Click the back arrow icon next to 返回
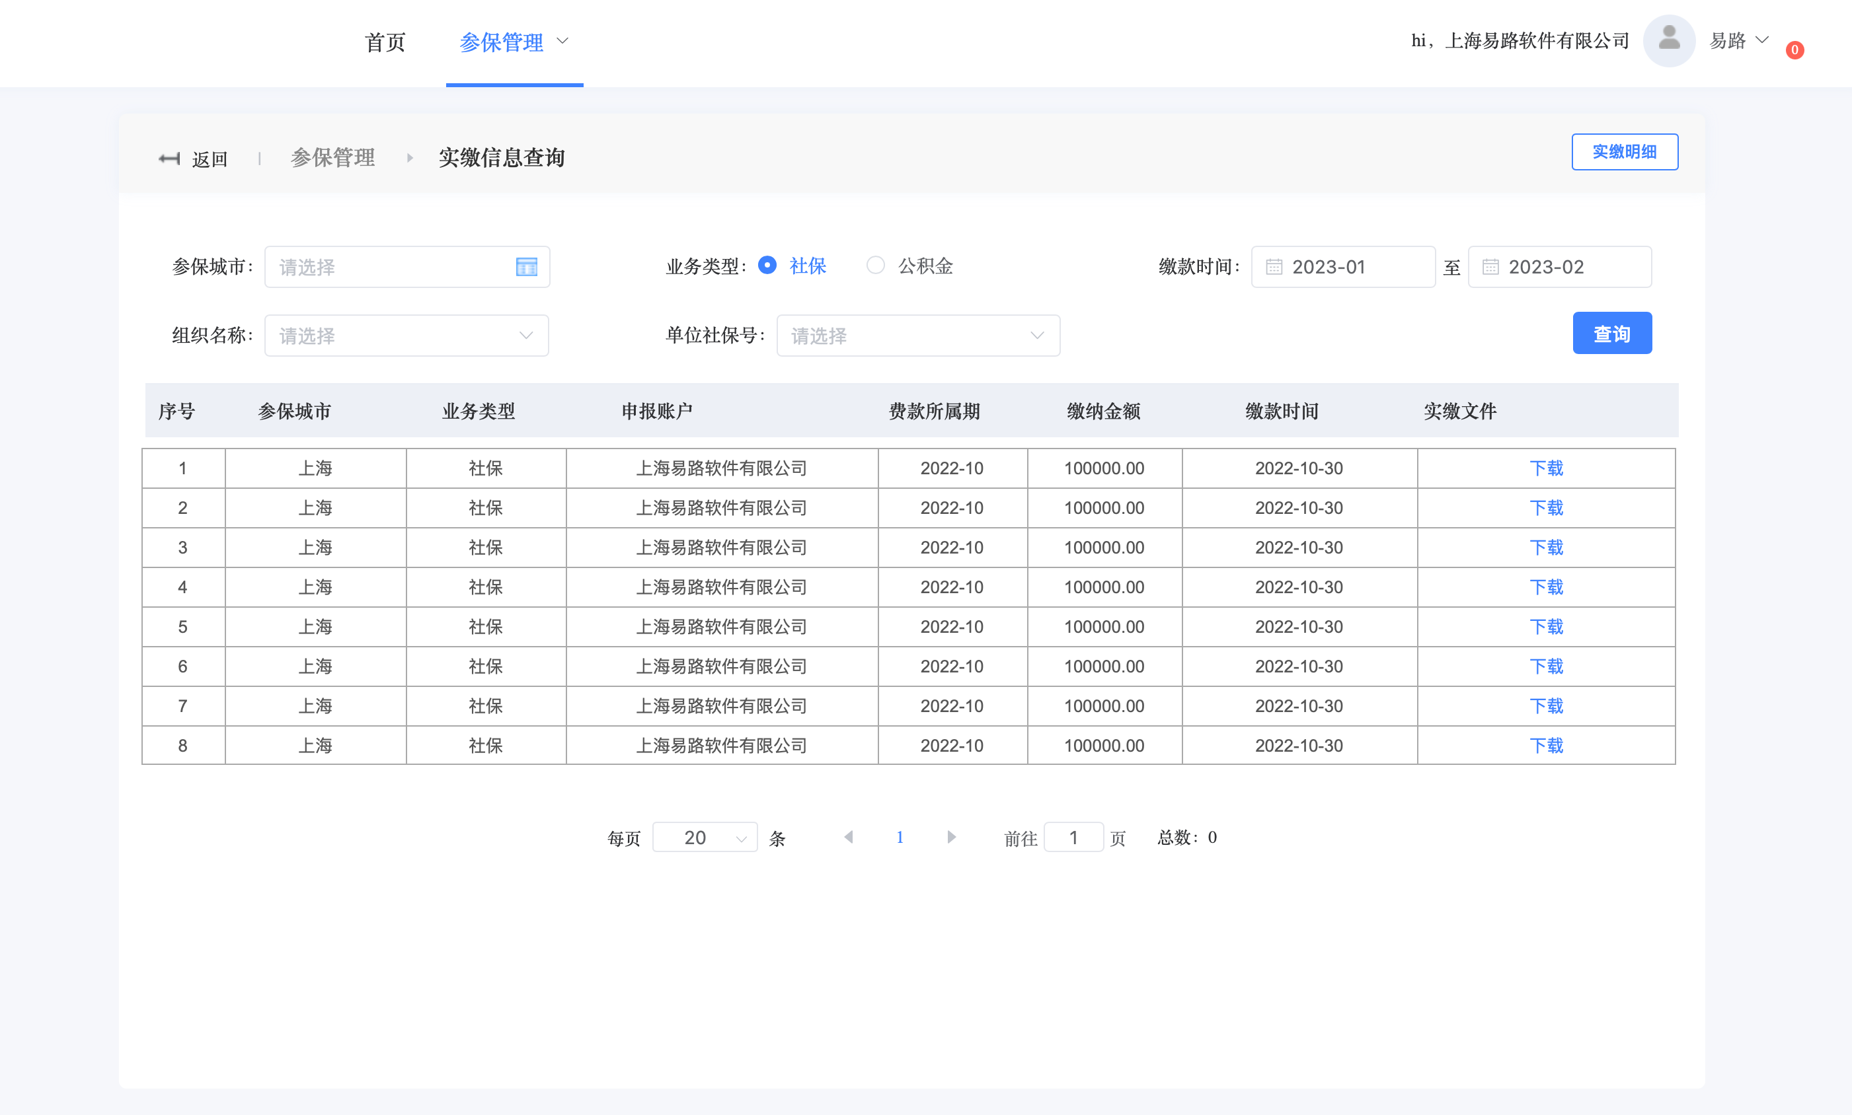This screenshot has width=1852, height=1115. pos(169,159)
